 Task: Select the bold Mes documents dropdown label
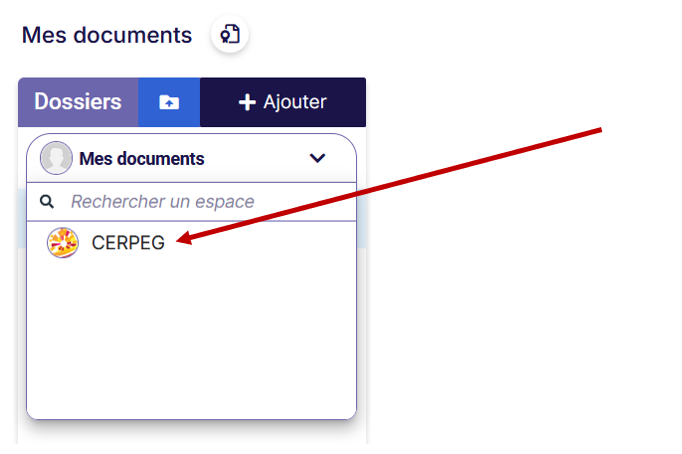(142, 159)
